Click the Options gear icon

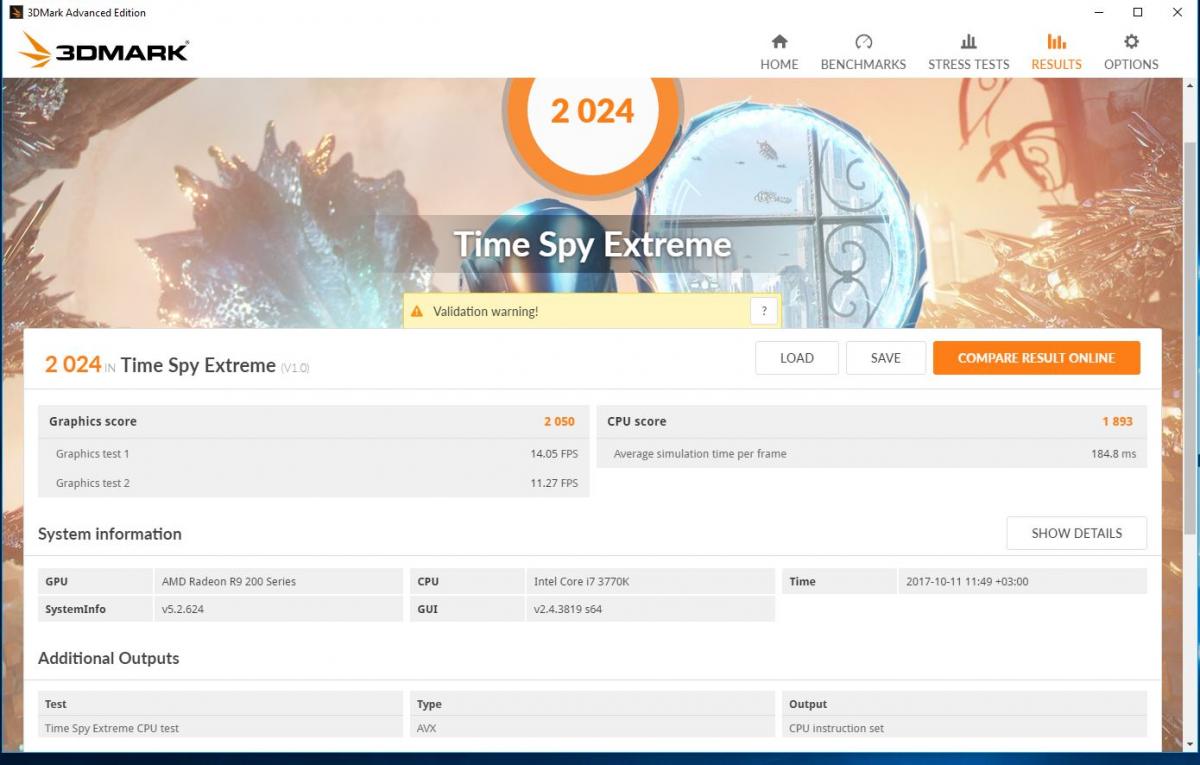1131,42
